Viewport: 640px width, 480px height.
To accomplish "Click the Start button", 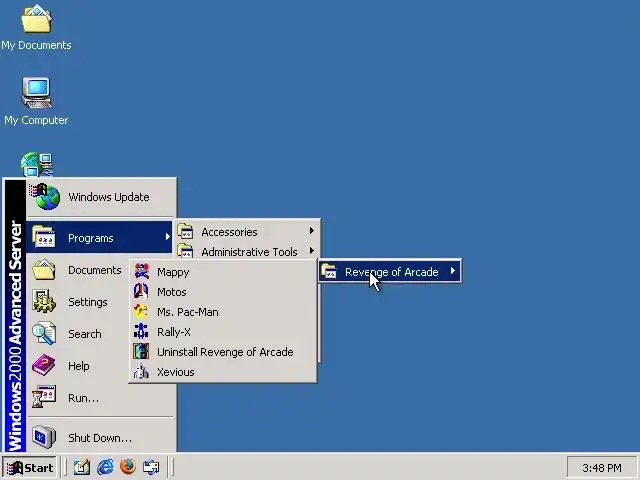I will pos(29,467).
